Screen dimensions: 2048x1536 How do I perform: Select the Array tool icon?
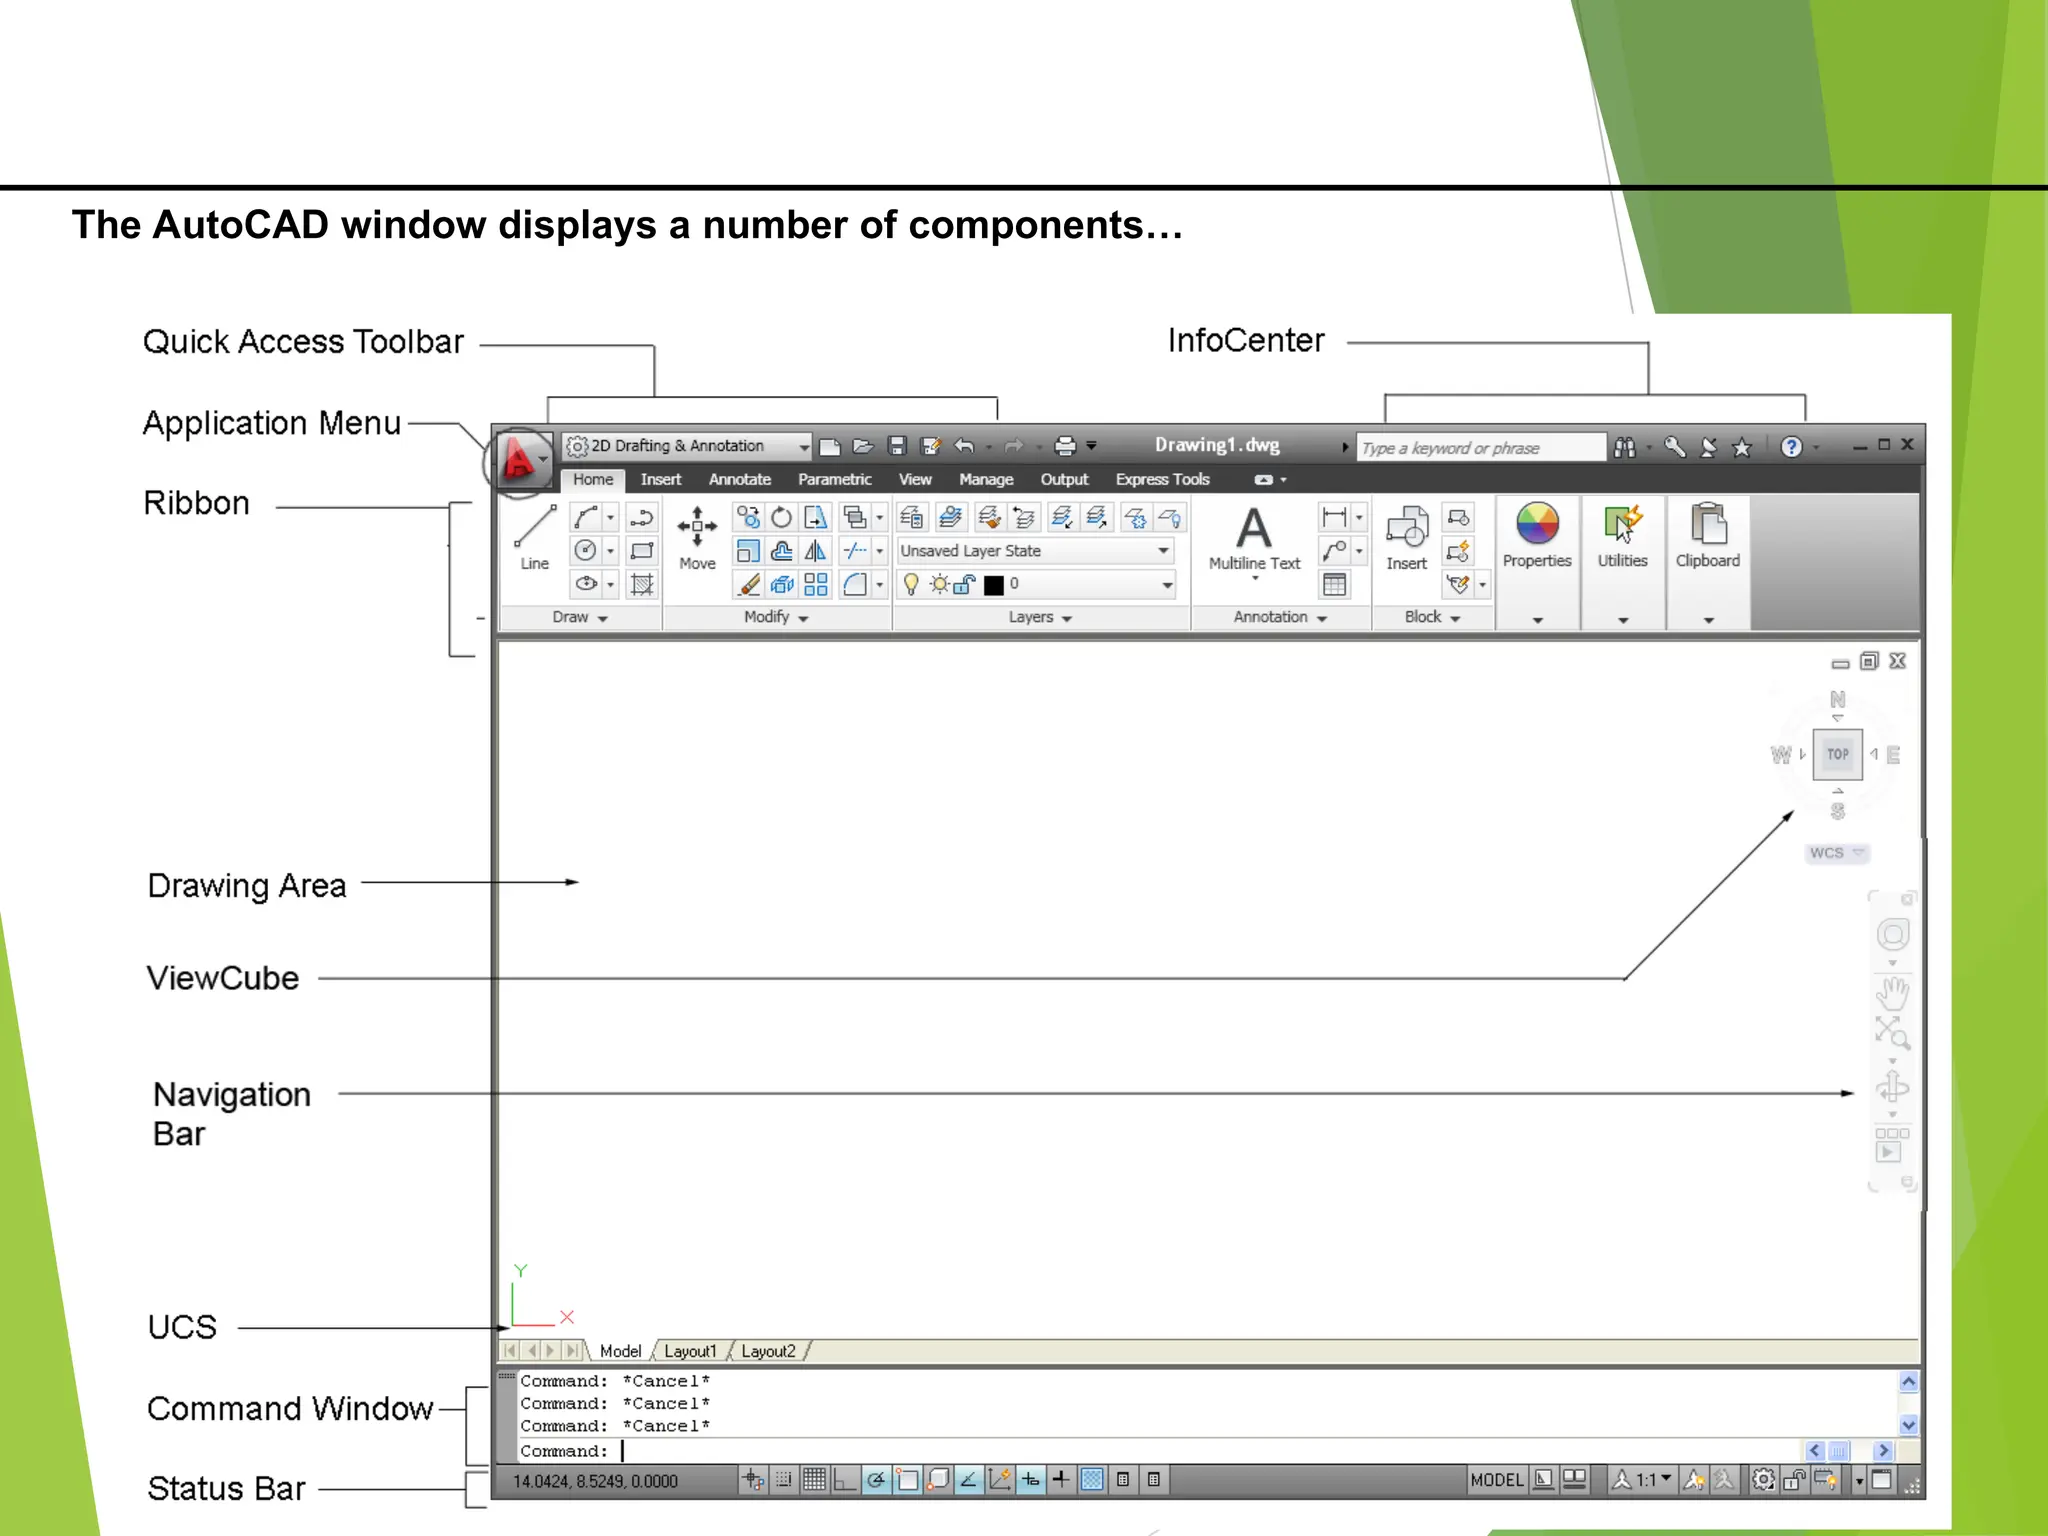tap(816, 584)
